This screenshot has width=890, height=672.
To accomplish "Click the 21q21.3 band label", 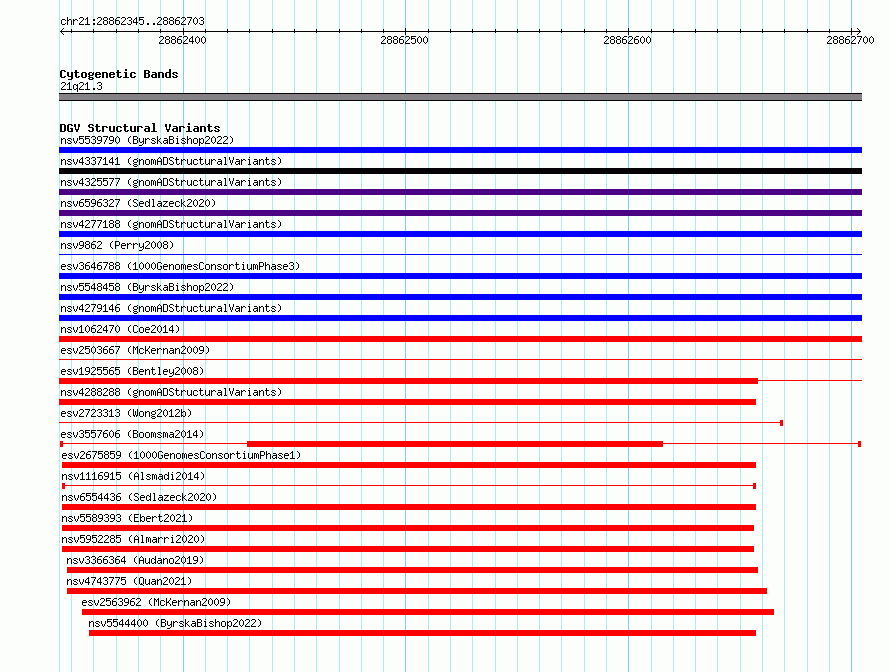I will [x=81, y=86].
